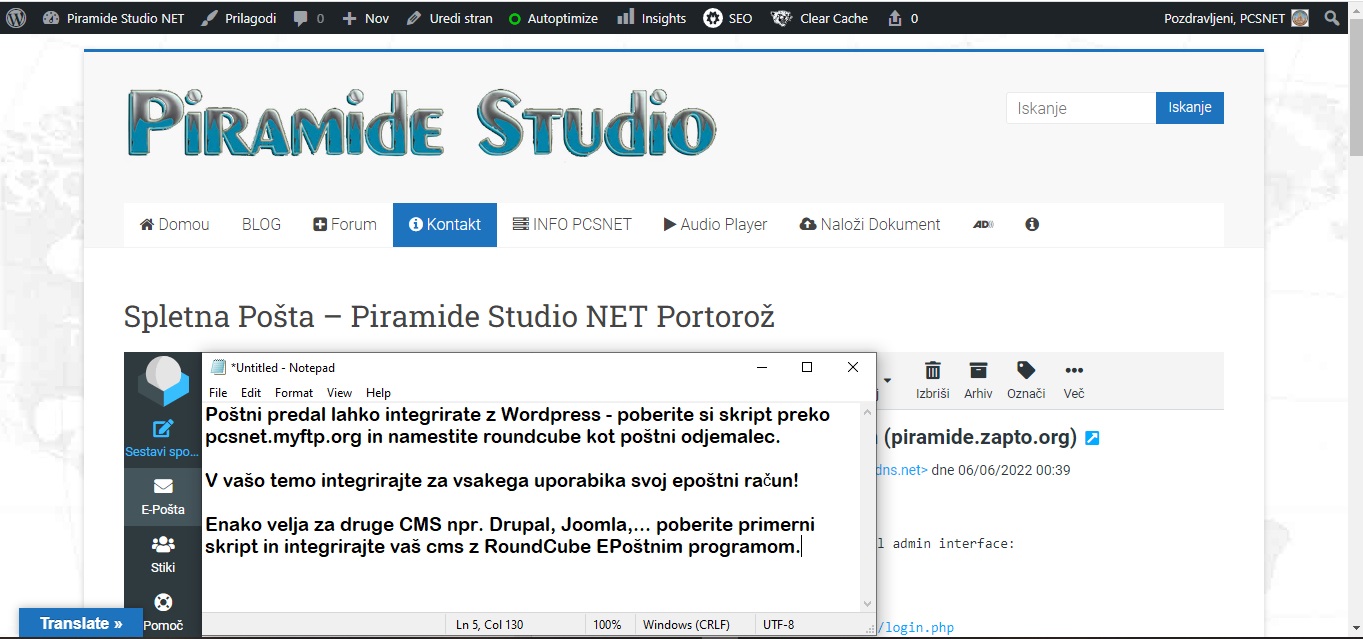The image size is (1363, 639).
Task: Click UTF-8 encoding in Notepad status bar
Action: pos(778,625)
